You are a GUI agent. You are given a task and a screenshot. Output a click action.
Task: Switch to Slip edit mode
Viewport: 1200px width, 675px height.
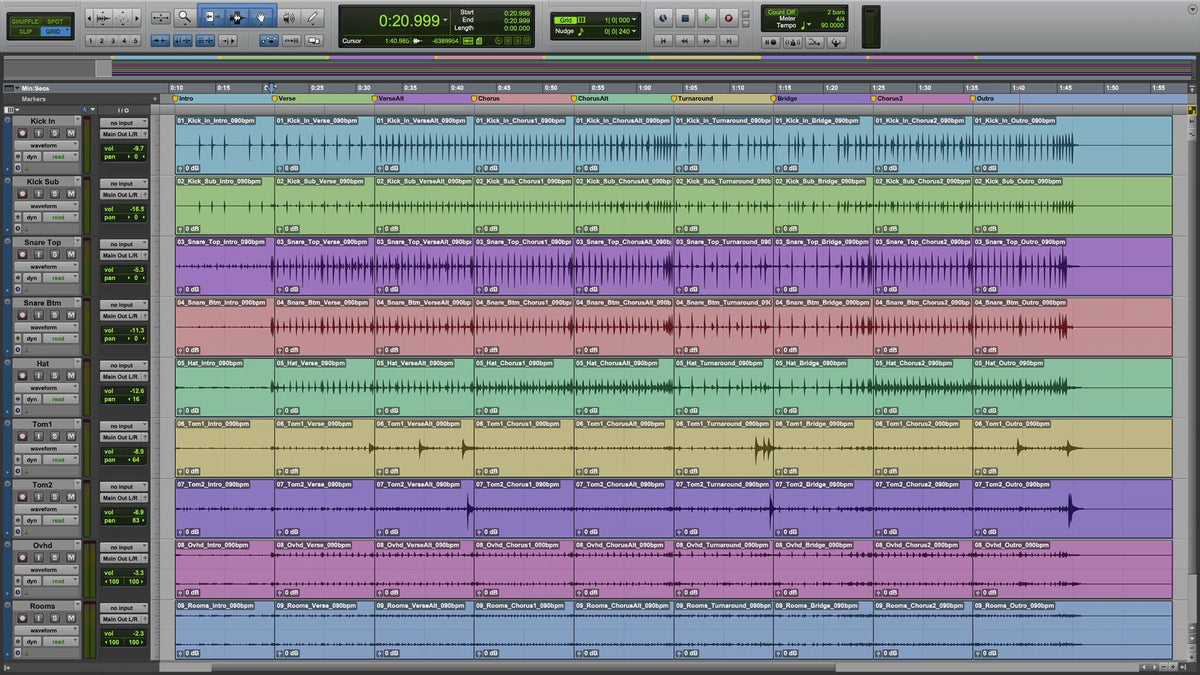(25, 31)
